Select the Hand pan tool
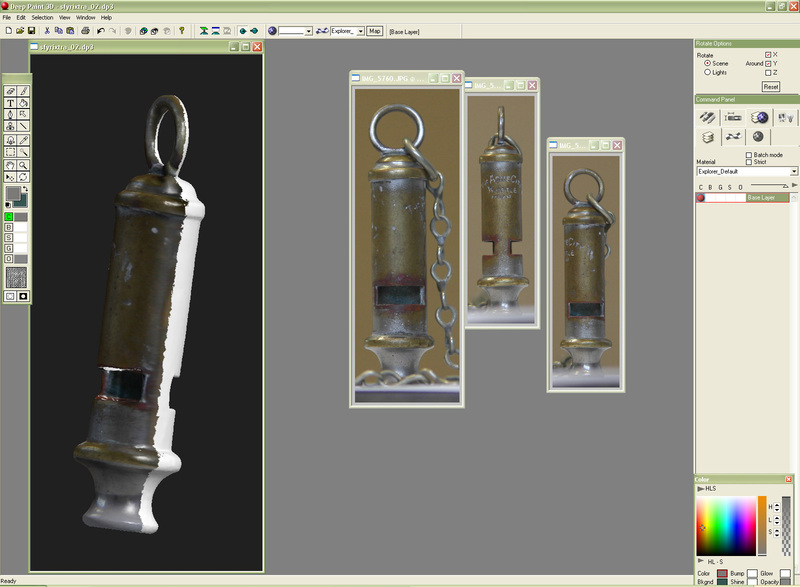Screen dimensions: 800x587 (x=11, y=165)
